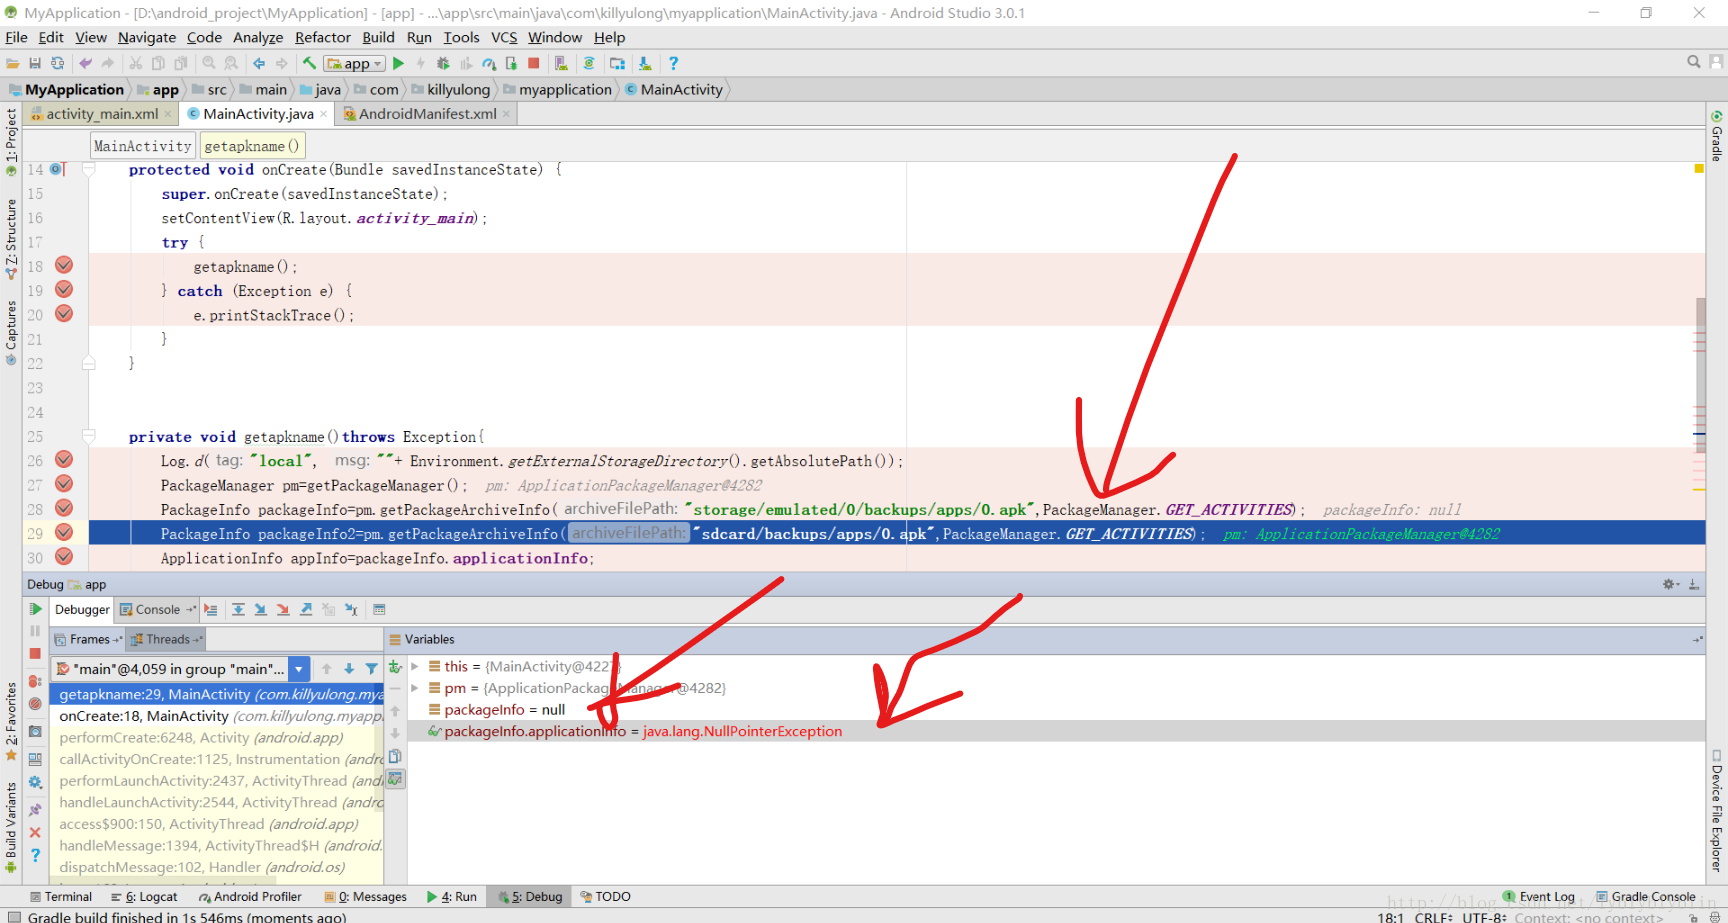Click the New Watch glasses-plus icon
This screenshot has height=923, width=1728.
pyautogui.click(x=395, y=667)
